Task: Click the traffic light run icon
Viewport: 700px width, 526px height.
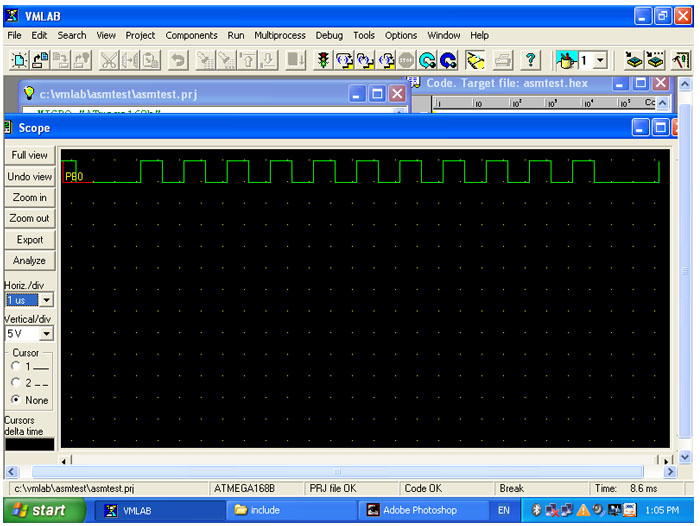Action: [x=323, y=61]
